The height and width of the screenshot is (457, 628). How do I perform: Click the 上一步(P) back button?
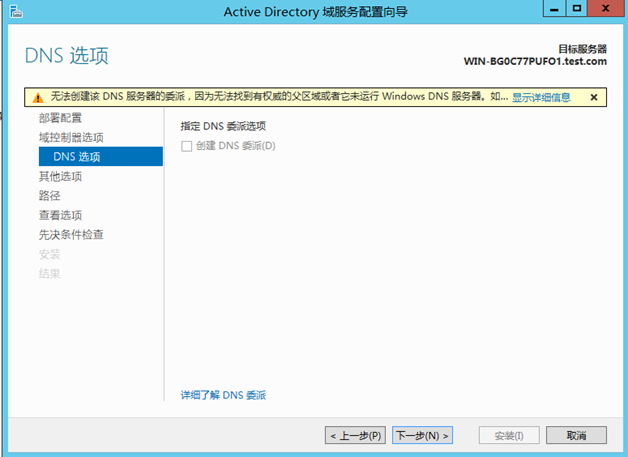(x=355, y=435)
